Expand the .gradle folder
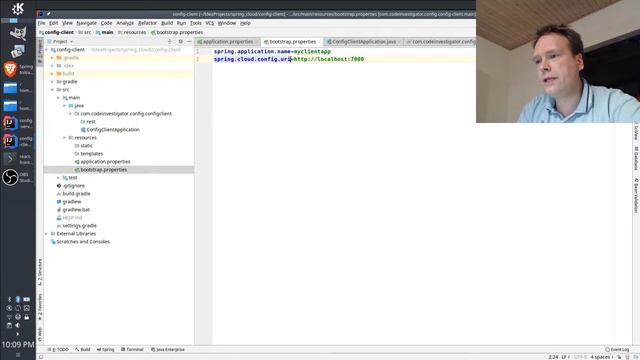 click(x=52, y=58)
